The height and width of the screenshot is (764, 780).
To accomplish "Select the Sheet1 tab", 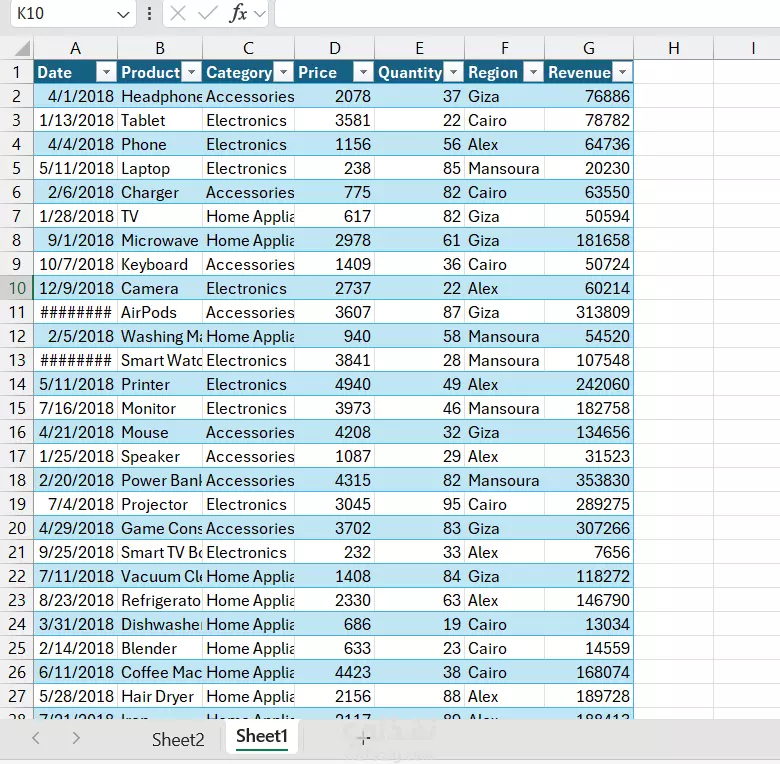I will (x=262, y=737).
